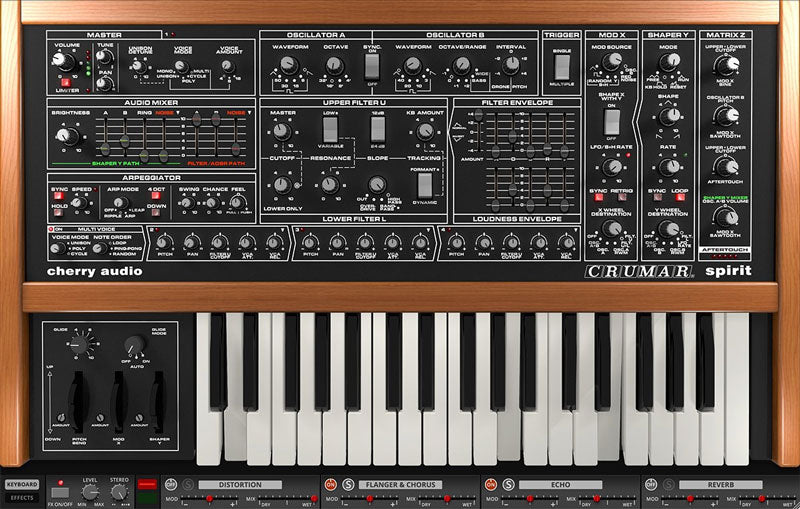Viewport: 800px width, 509px height.
Task: Flip the Oscillator Sync switch
Action: 372,67
